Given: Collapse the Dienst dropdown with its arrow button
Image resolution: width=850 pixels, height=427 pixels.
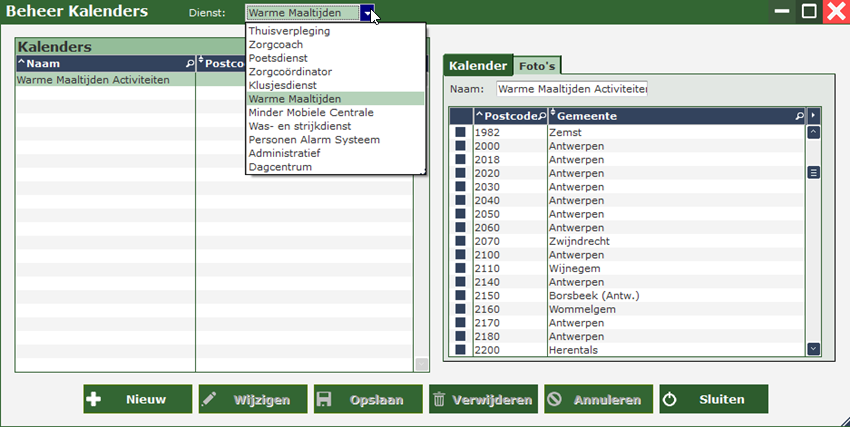Looking at the screenshot, I should click(369, 13).
